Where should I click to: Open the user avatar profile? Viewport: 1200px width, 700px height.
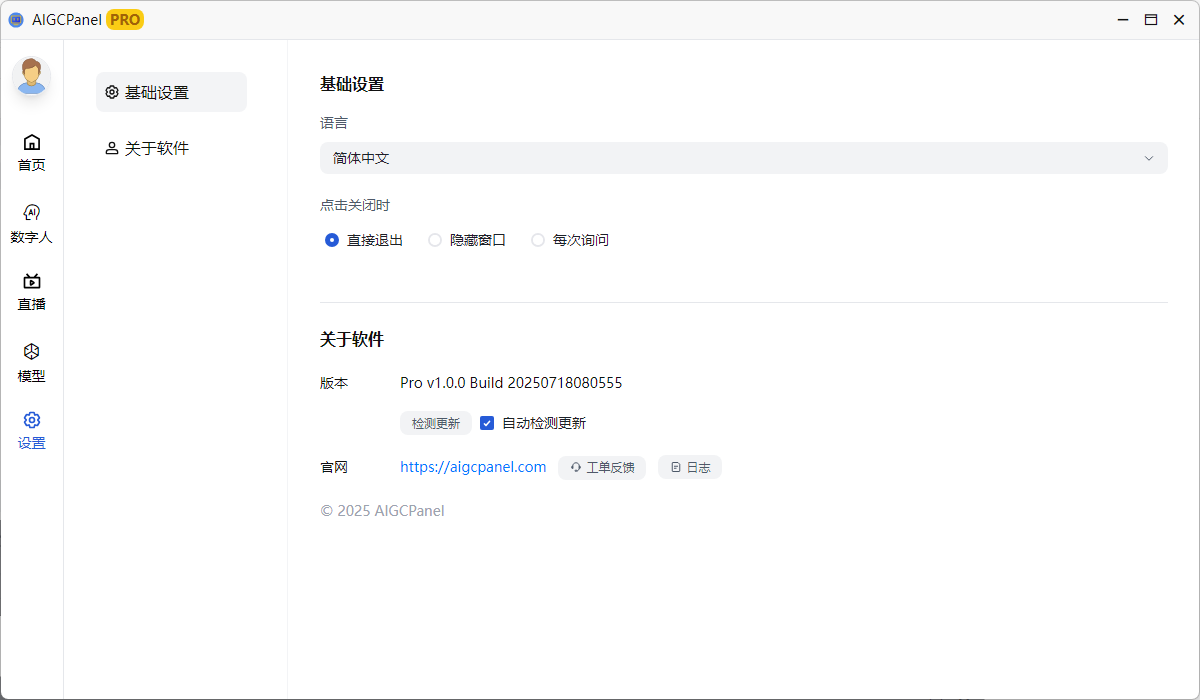pos(31,77)
